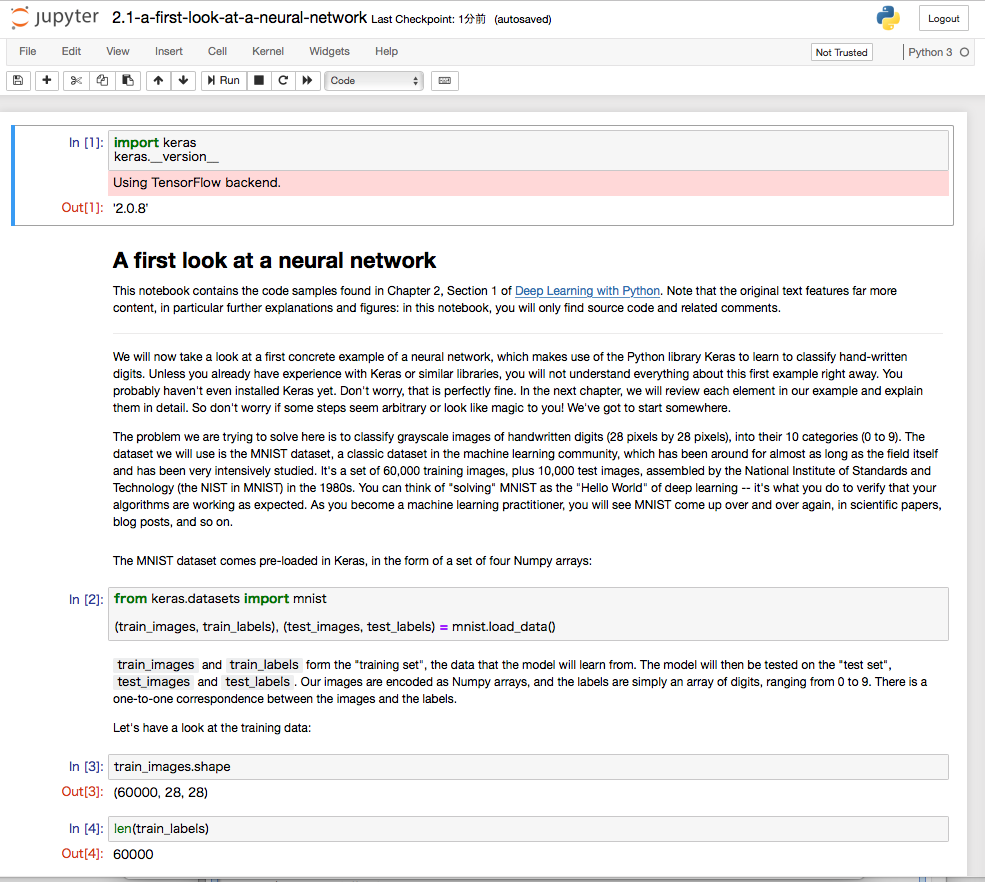Open the cell type dropdown showing Code

pyautogui.click(x=374, y=80)
